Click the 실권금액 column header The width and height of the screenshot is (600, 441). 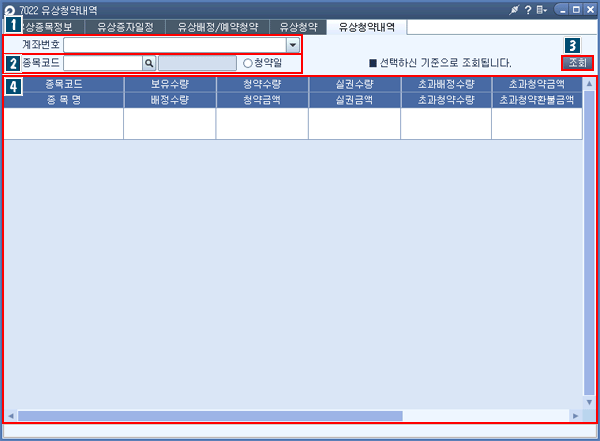click(354, 100)
